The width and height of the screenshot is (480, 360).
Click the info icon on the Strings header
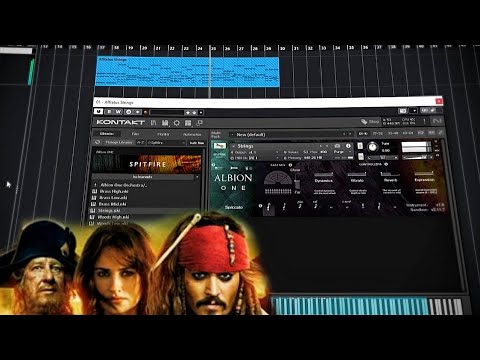348,146
